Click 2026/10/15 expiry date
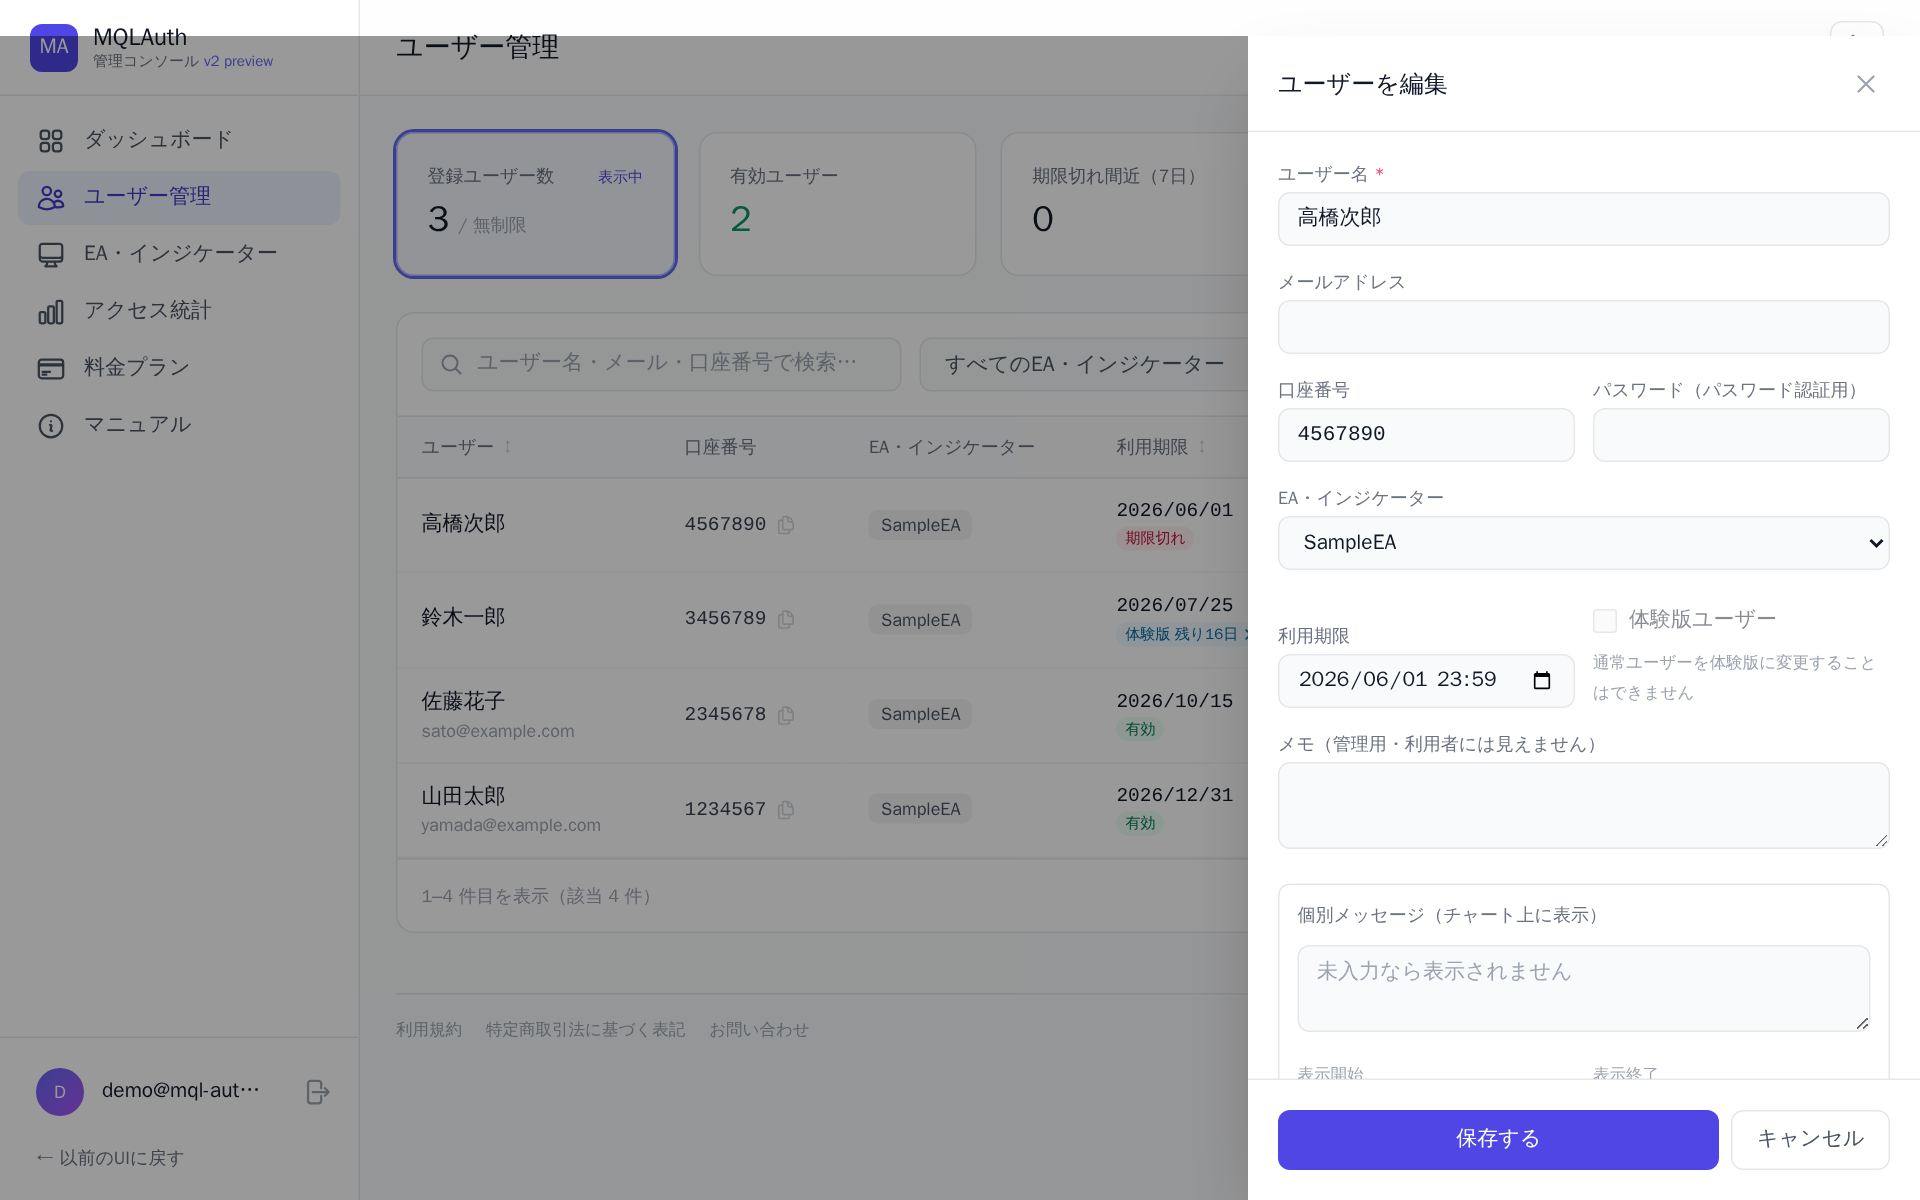The image size is (1920, 1200). (1175, 701)
